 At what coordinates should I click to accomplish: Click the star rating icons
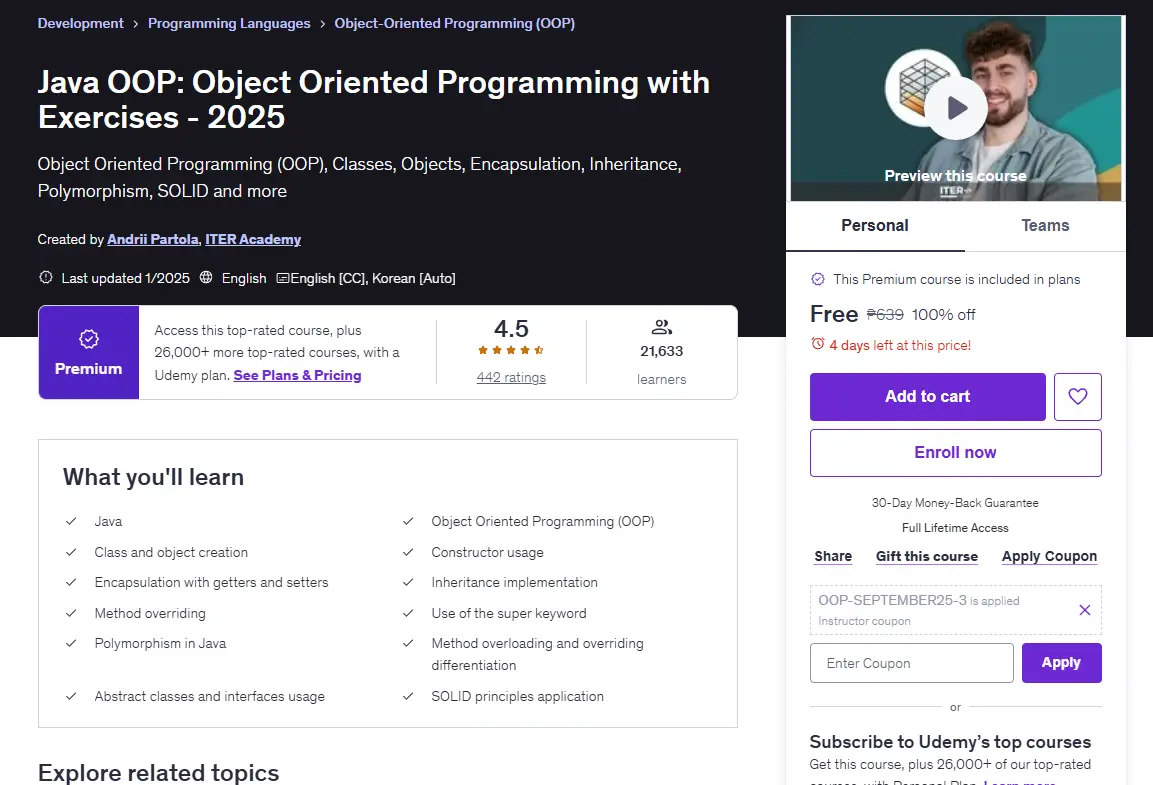(511, 350)
